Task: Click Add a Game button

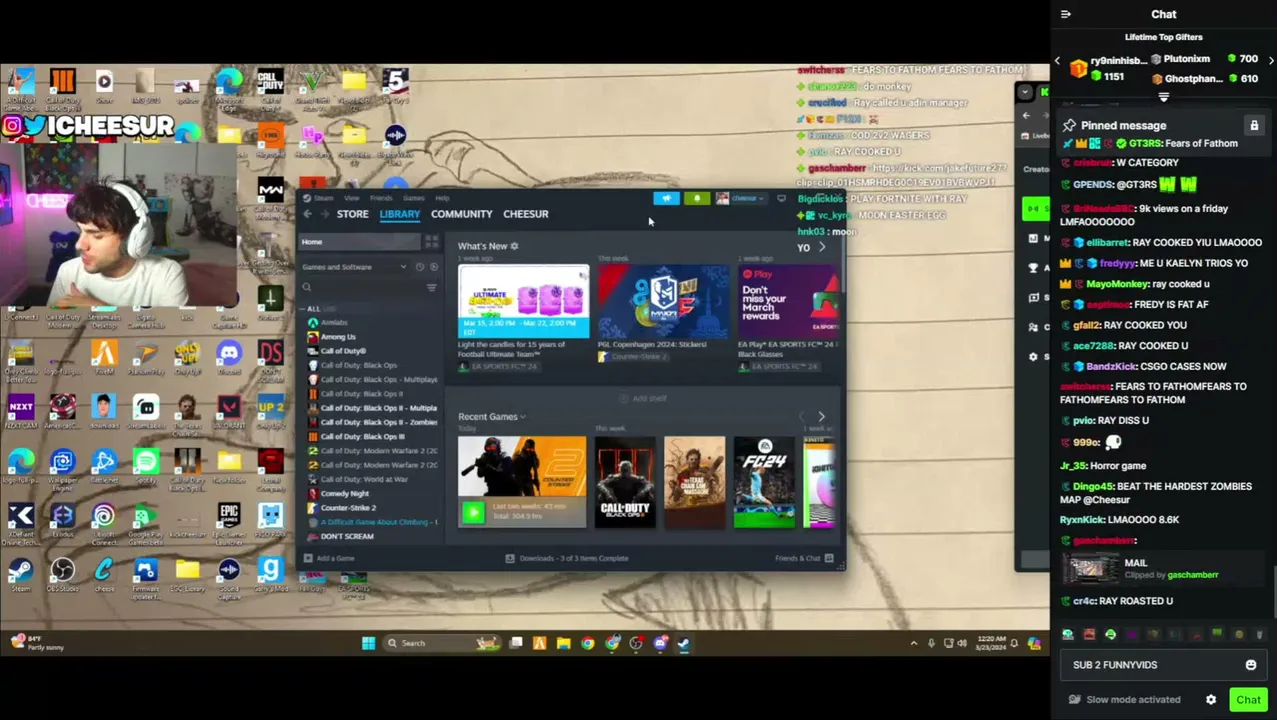Action: 330,558
